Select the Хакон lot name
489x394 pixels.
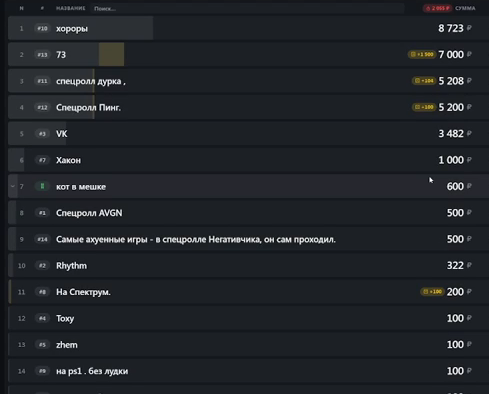[x=68, y=160]
